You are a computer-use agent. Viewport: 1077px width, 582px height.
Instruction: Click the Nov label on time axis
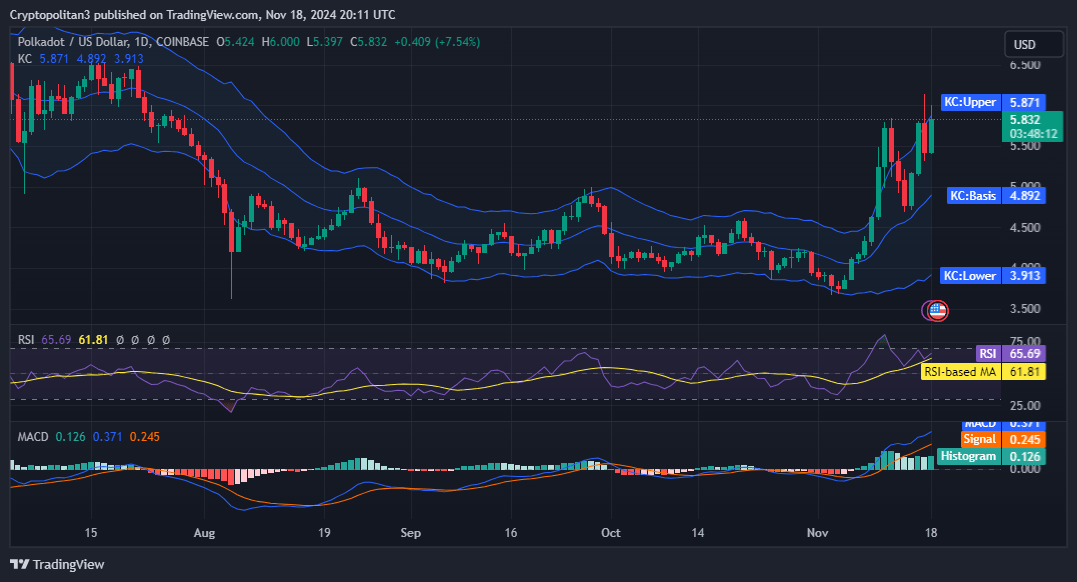[817, 533]
